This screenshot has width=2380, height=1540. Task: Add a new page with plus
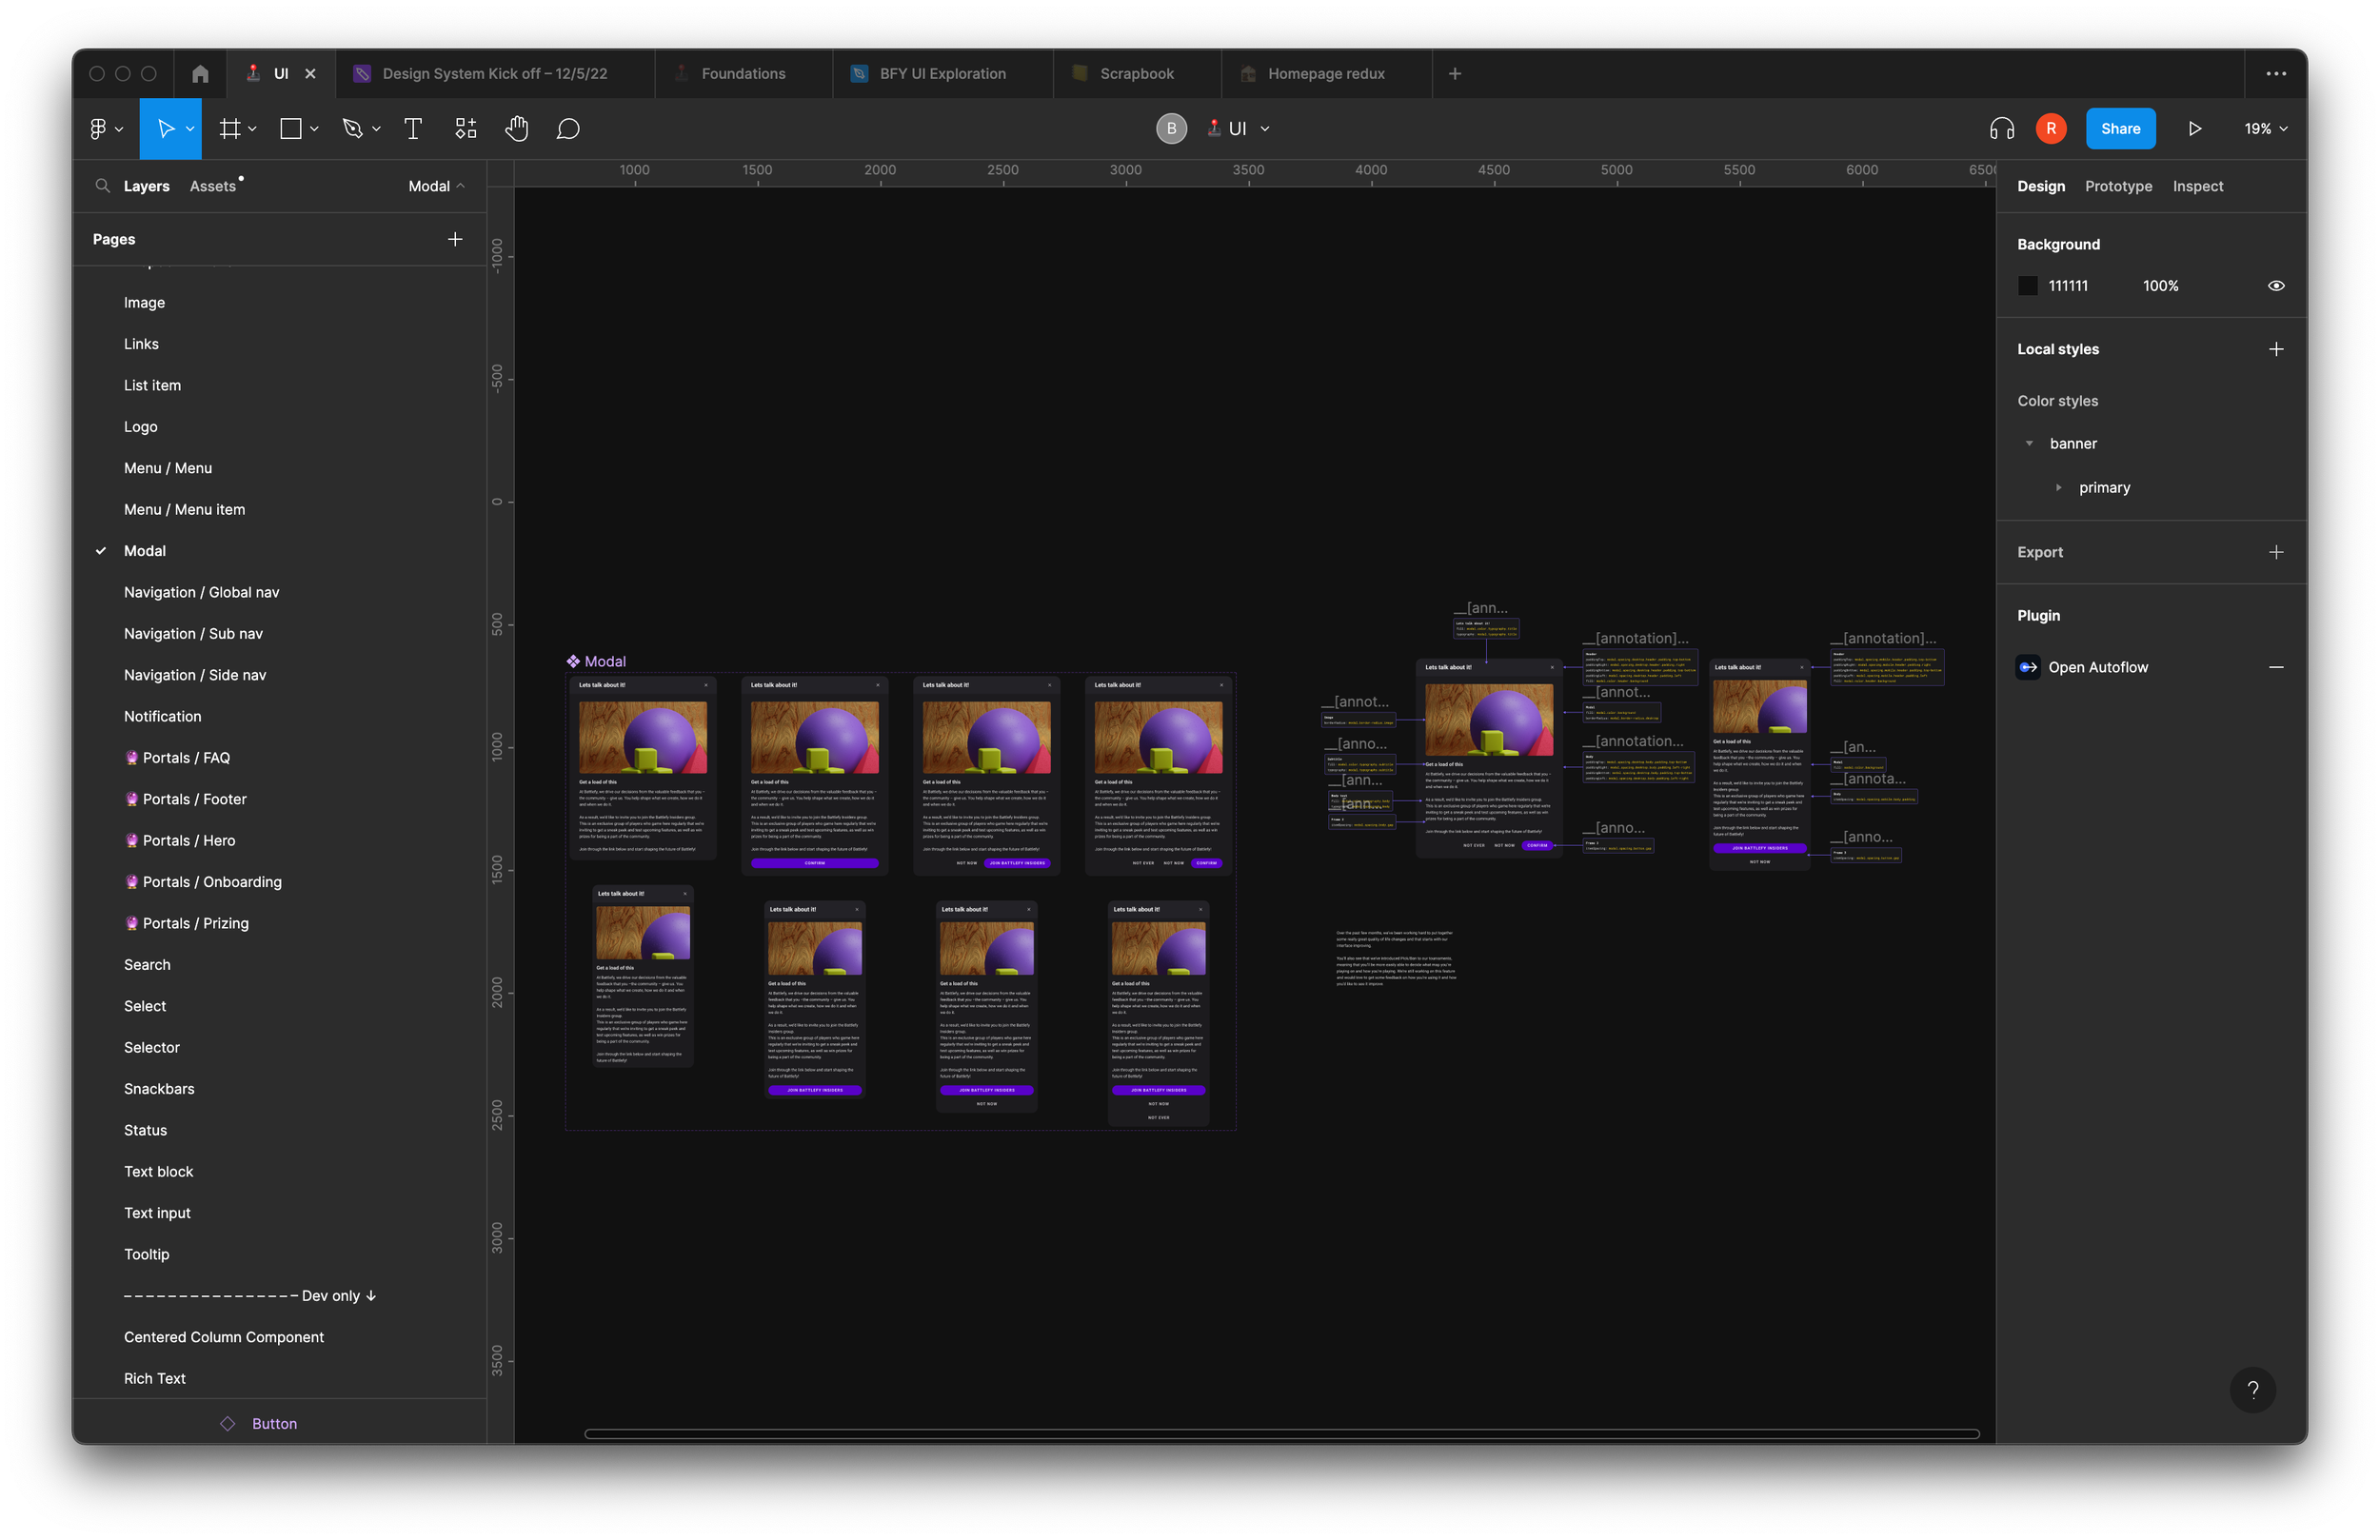click(455, 239)
